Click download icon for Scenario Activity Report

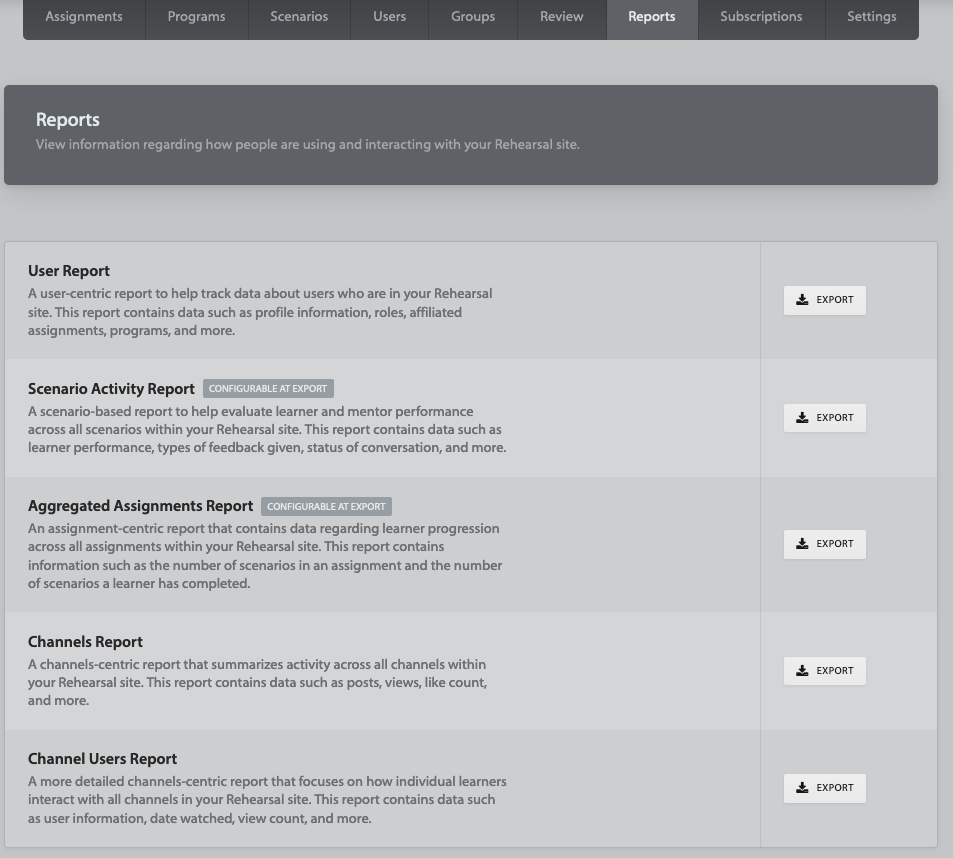[x=802, y=418]
